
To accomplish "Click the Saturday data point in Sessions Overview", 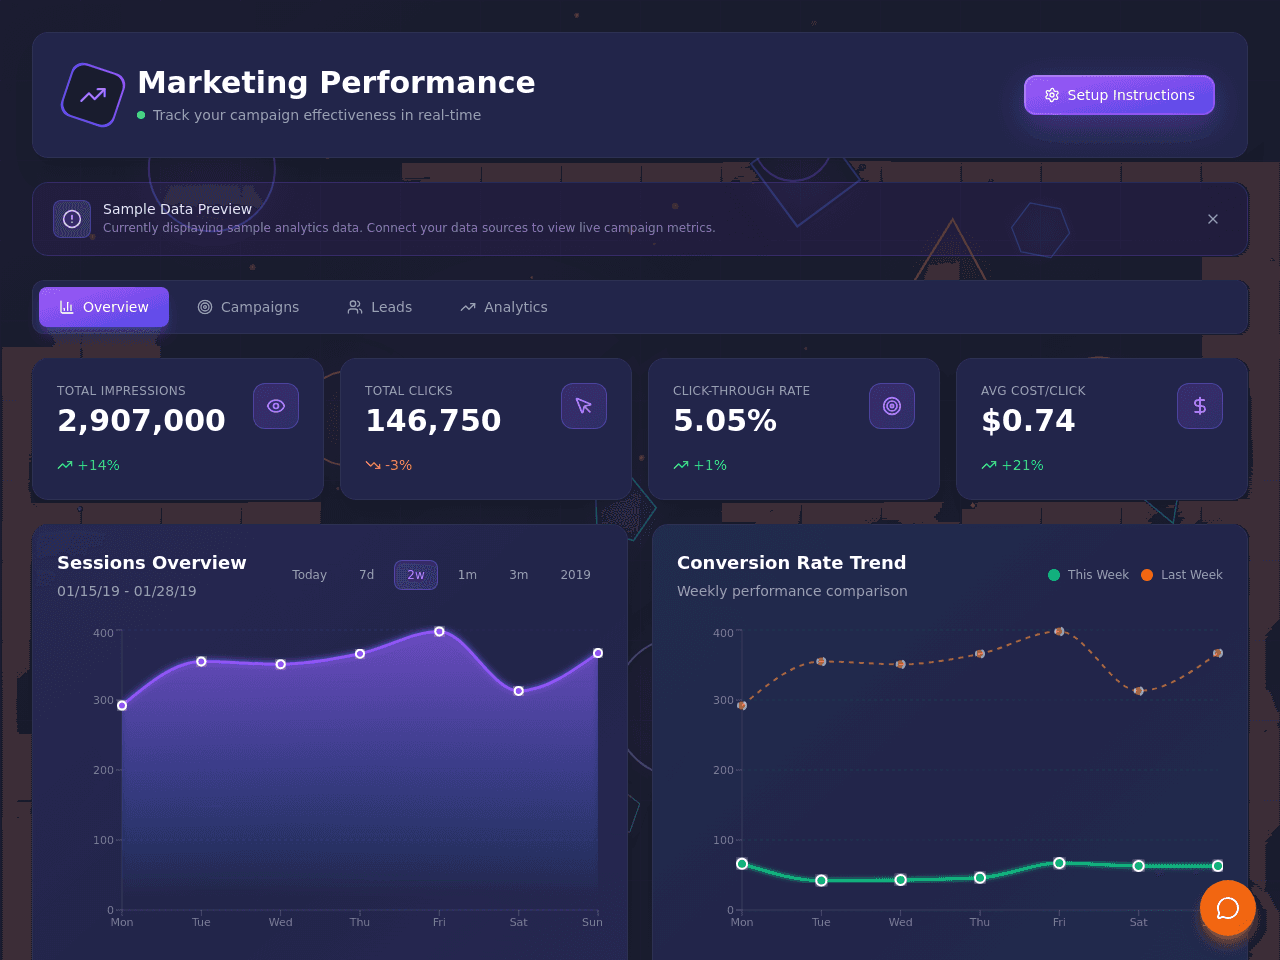I will (518, 691).
